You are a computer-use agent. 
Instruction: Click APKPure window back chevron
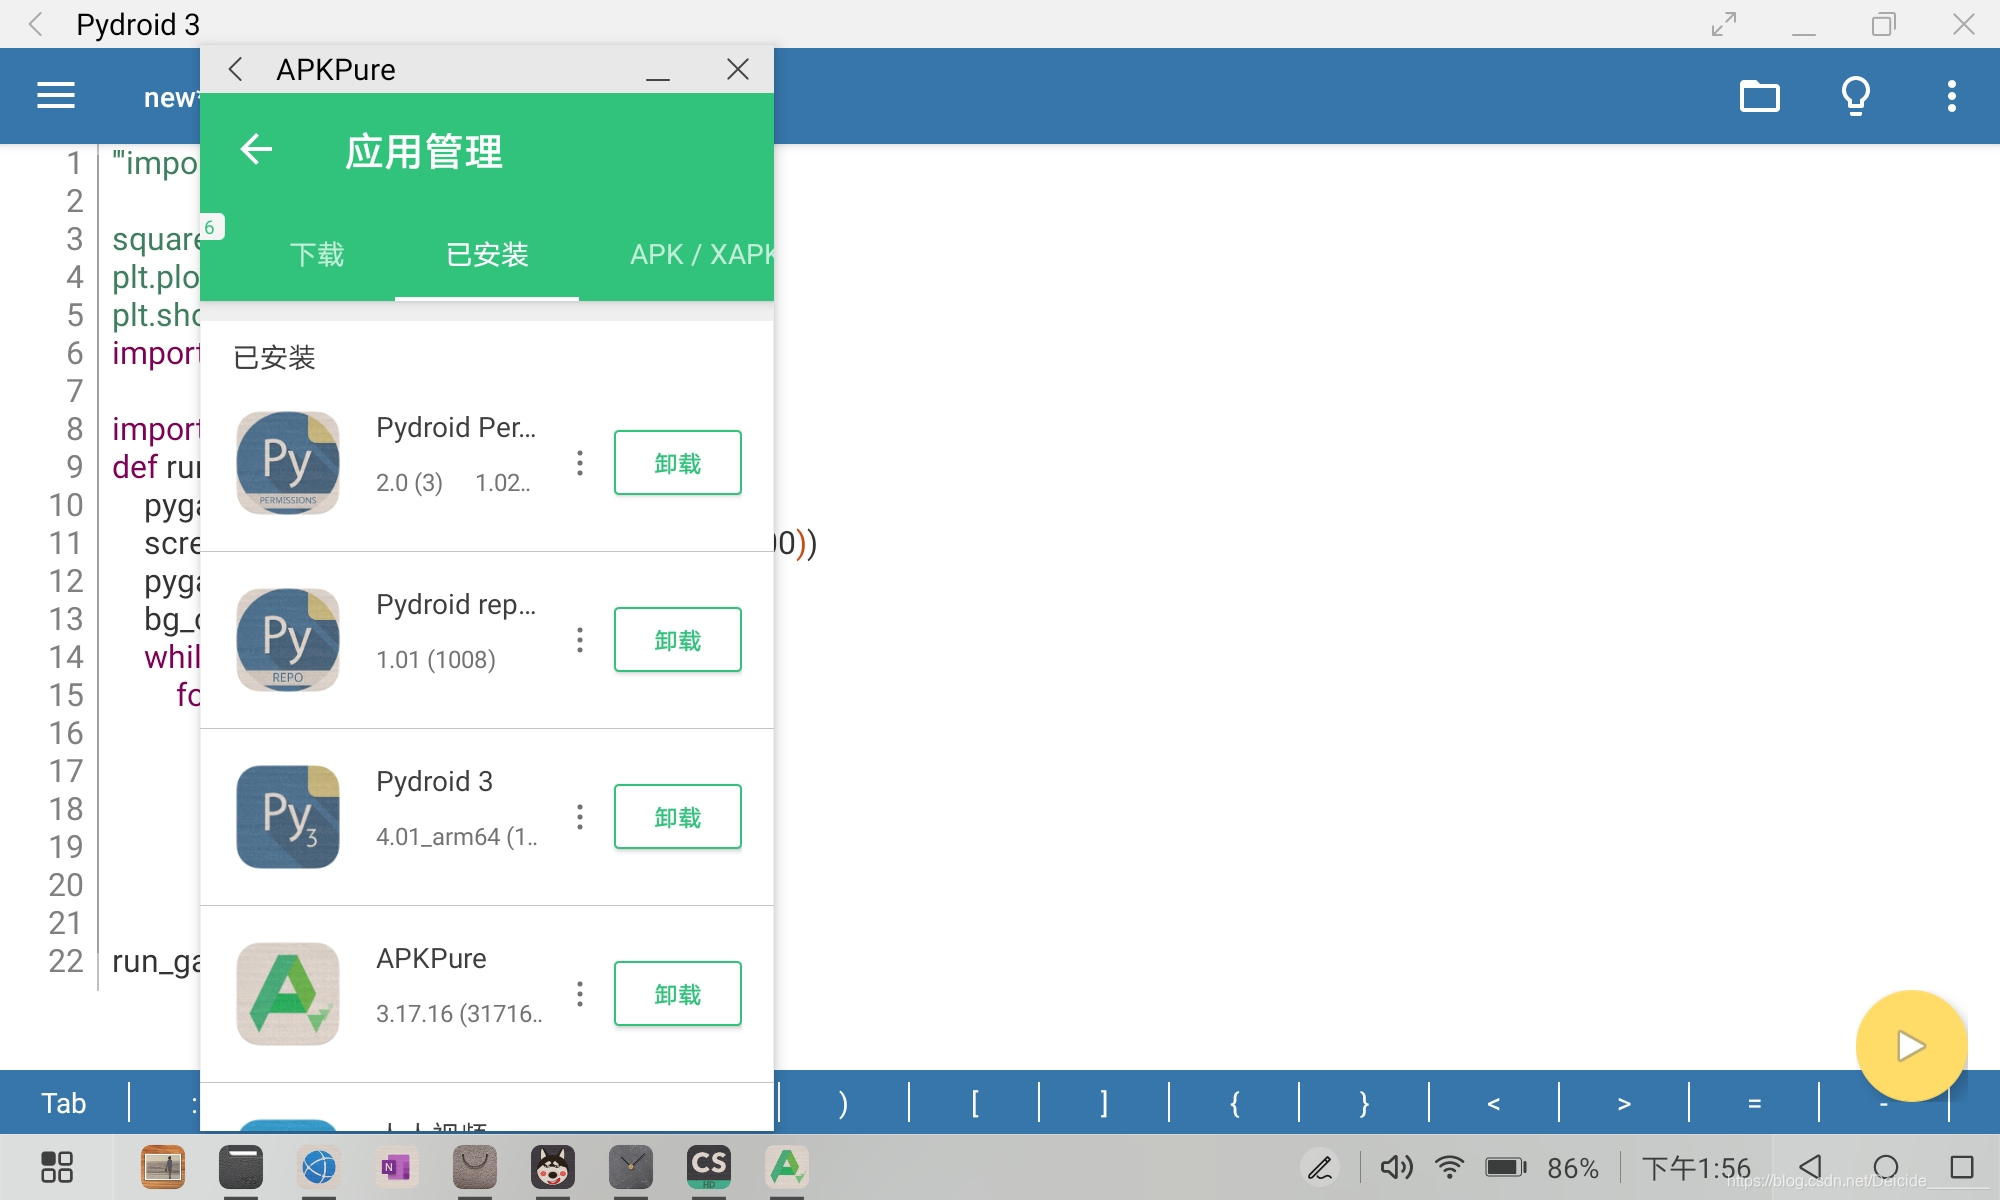click(x=236, y=69)
